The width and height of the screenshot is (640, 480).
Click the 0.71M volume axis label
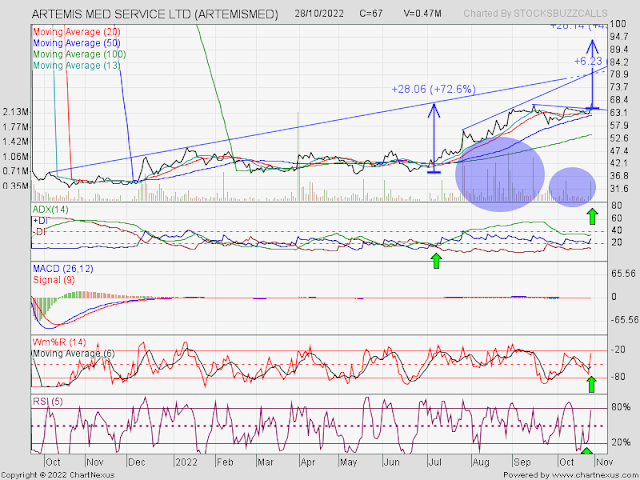(16, 171)
